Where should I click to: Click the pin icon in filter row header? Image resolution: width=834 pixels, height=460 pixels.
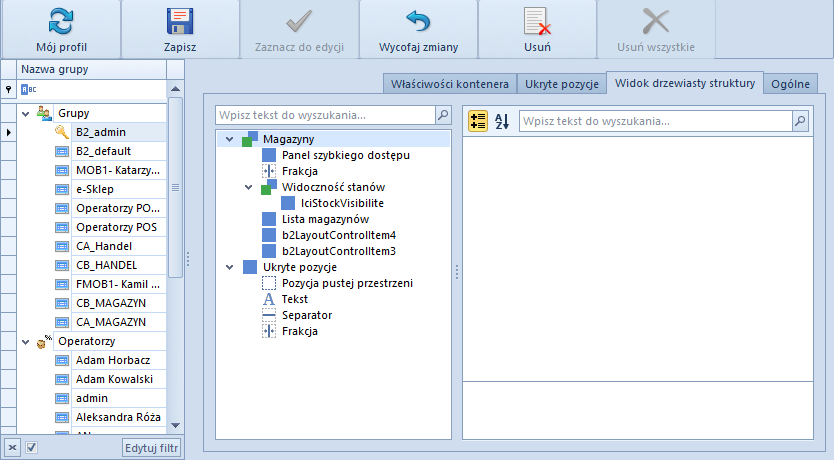9,89
